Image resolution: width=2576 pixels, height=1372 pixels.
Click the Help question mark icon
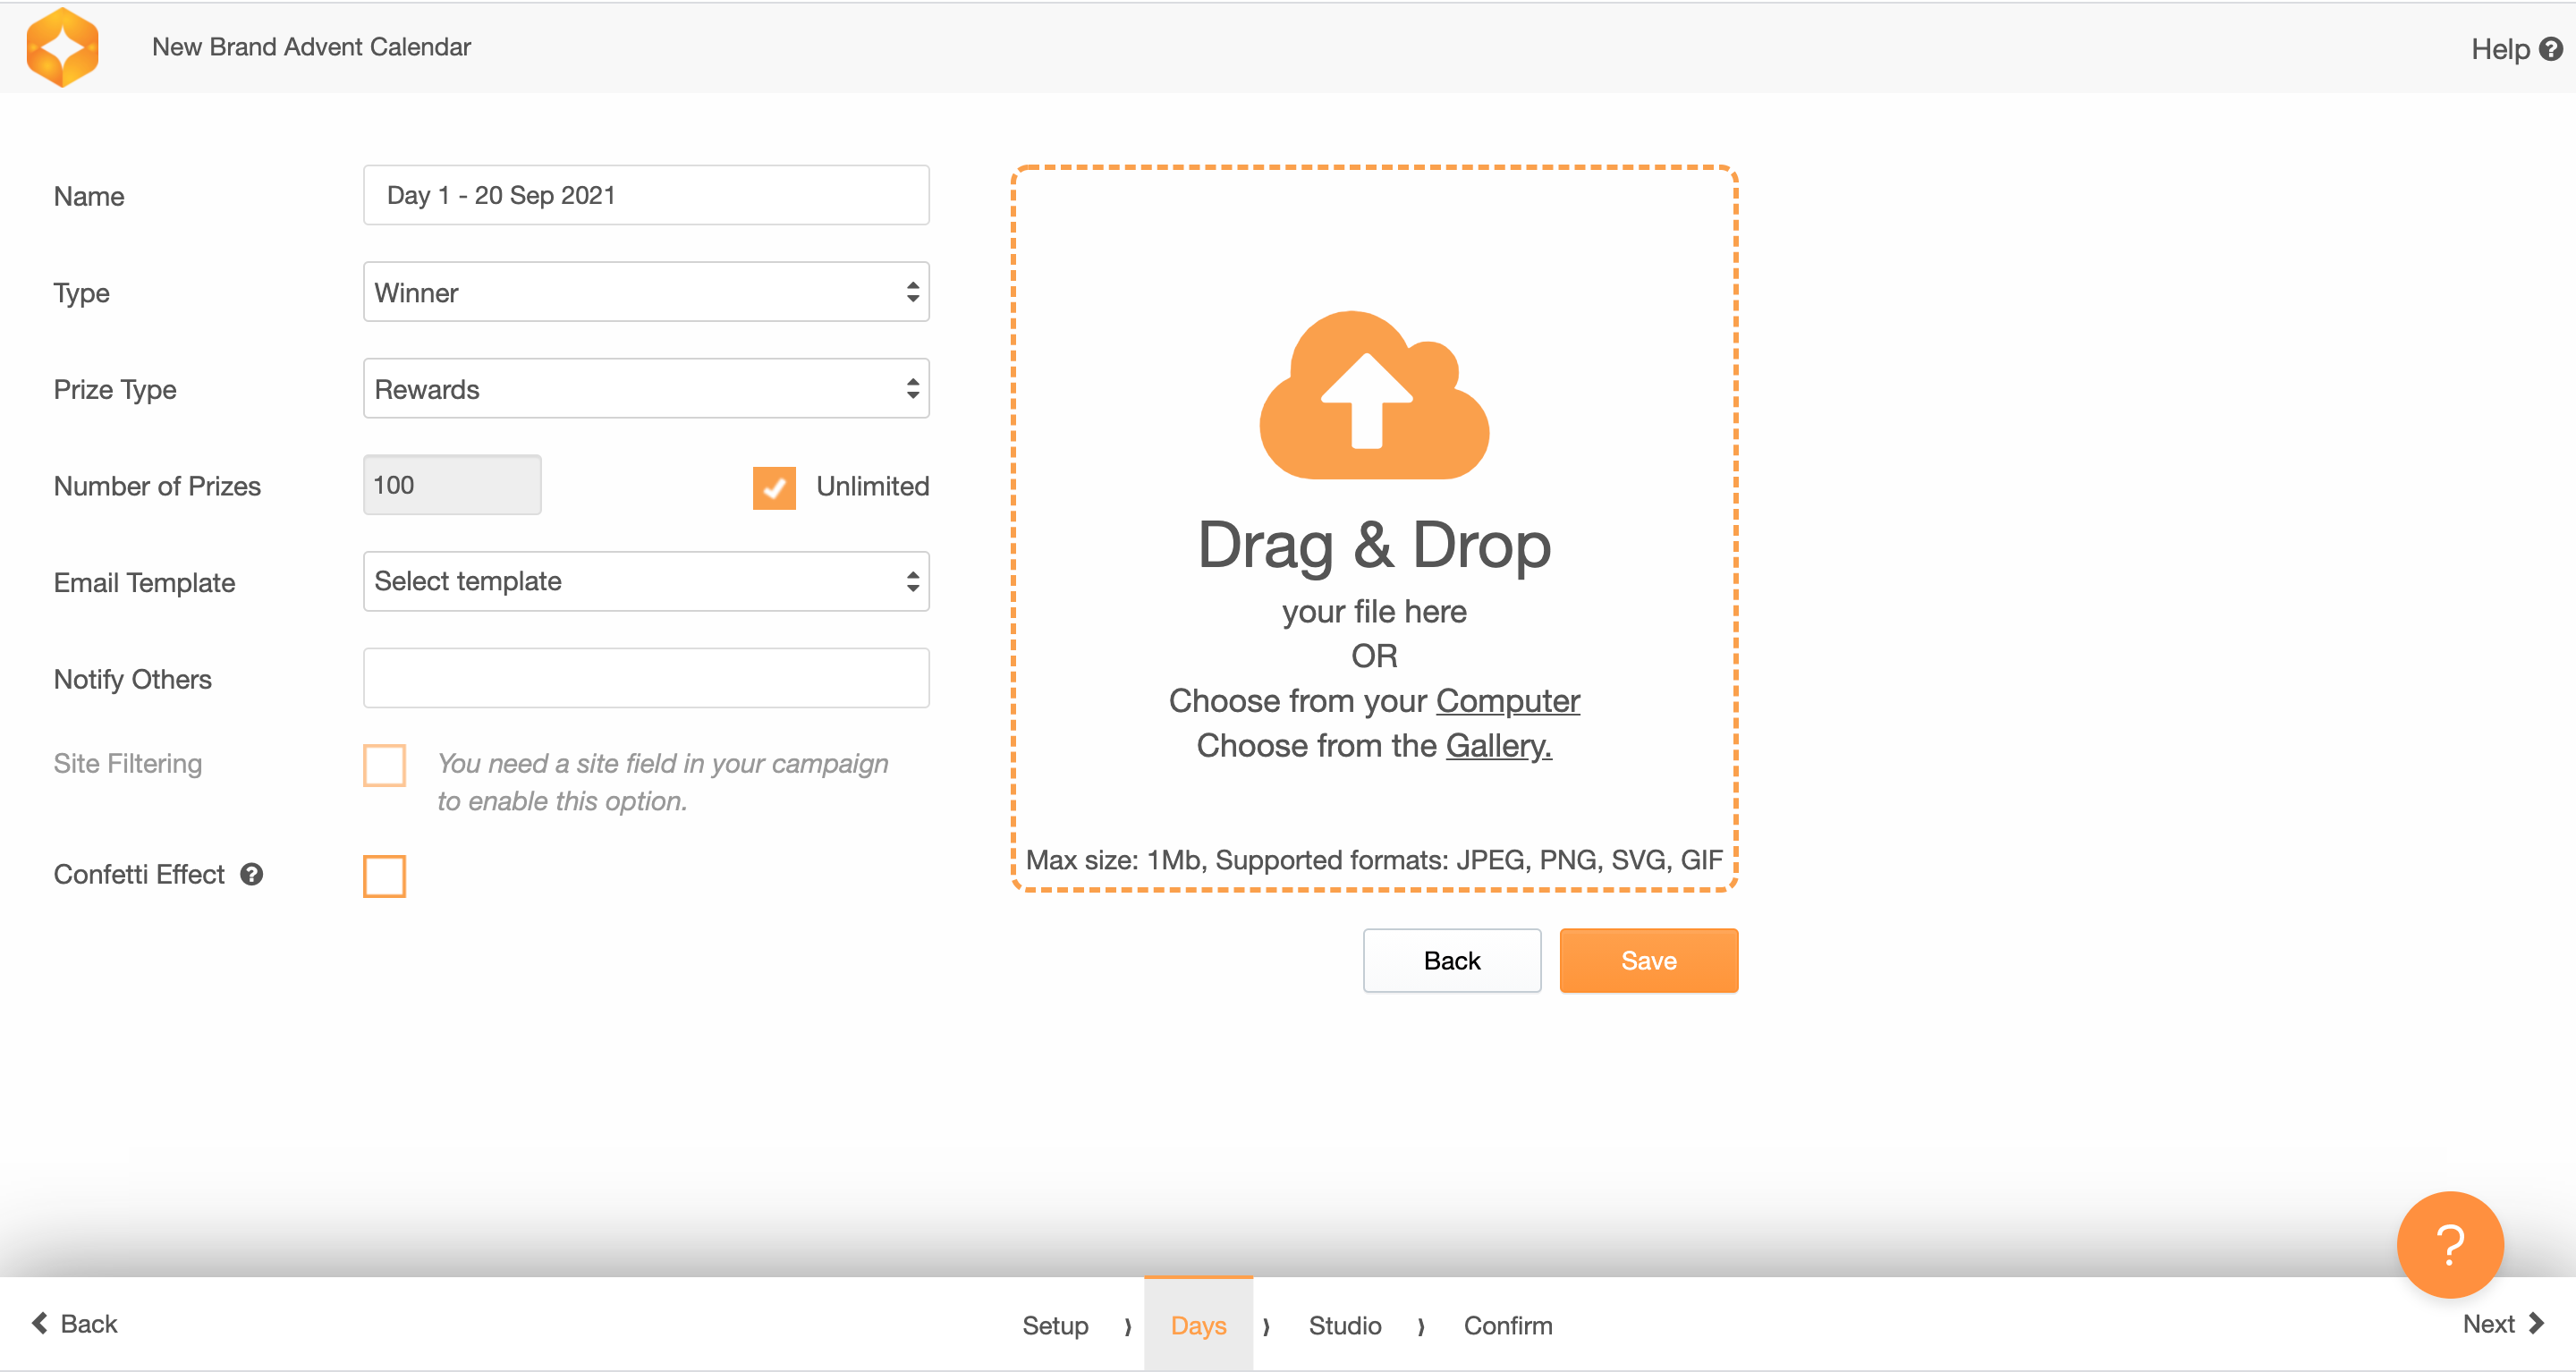(x=2551, y=49)
